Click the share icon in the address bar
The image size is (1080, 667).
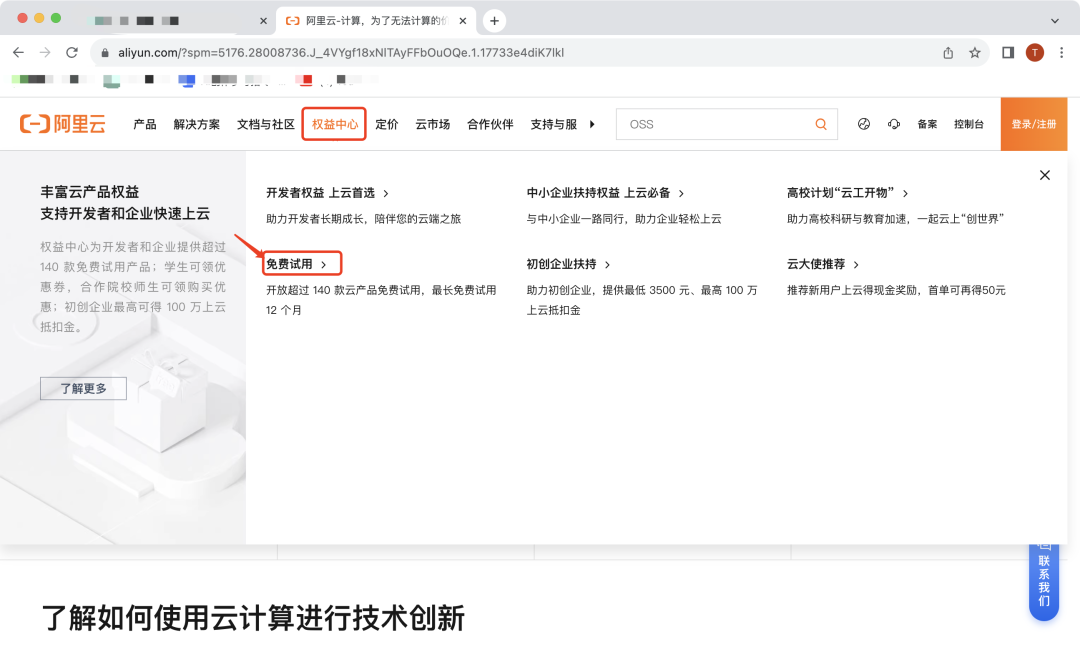(946, 52)
